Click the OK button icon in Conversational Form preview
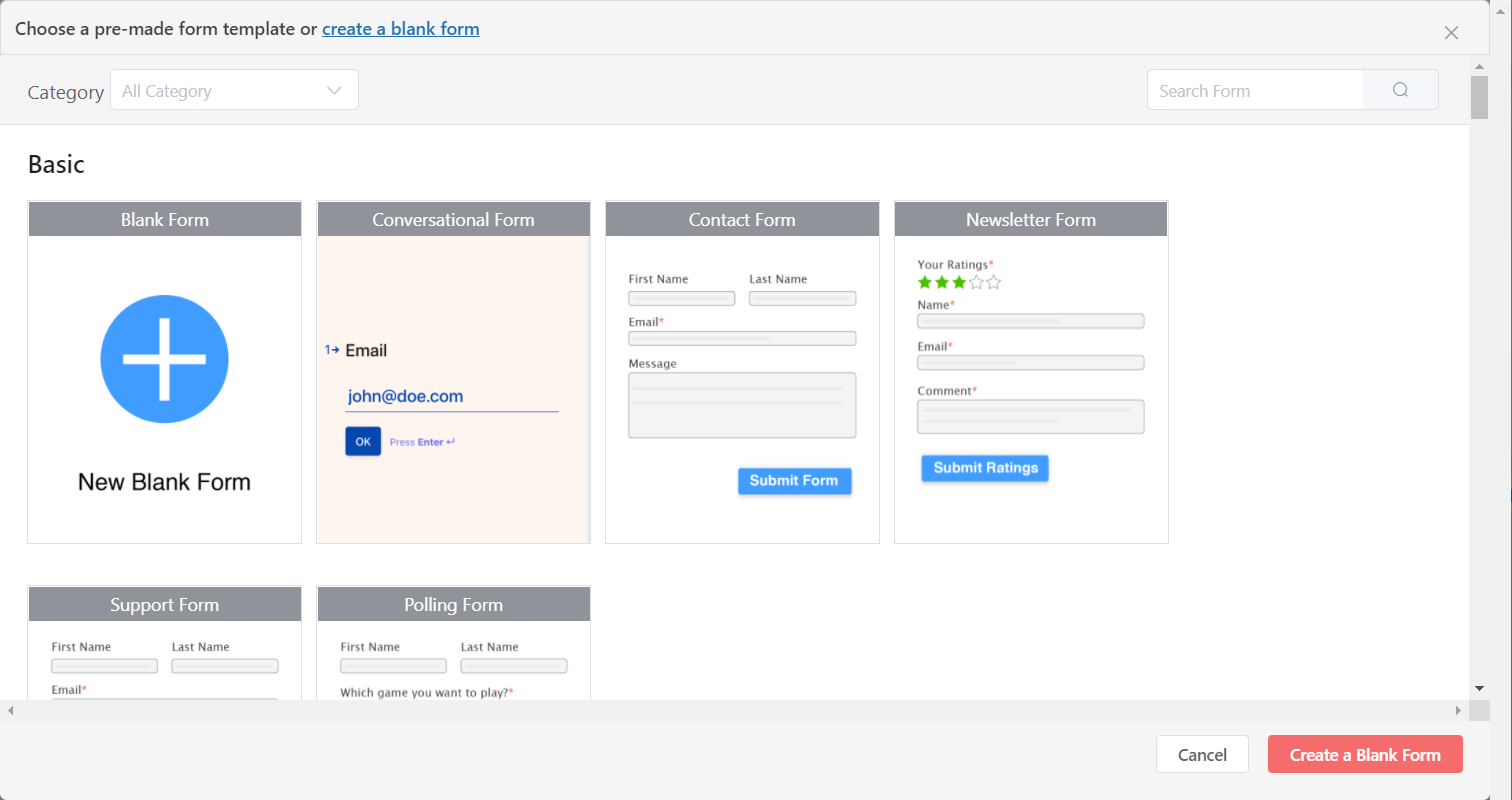Image resolution: width=1512 pixels, height=800 pixels. point(362,441)
